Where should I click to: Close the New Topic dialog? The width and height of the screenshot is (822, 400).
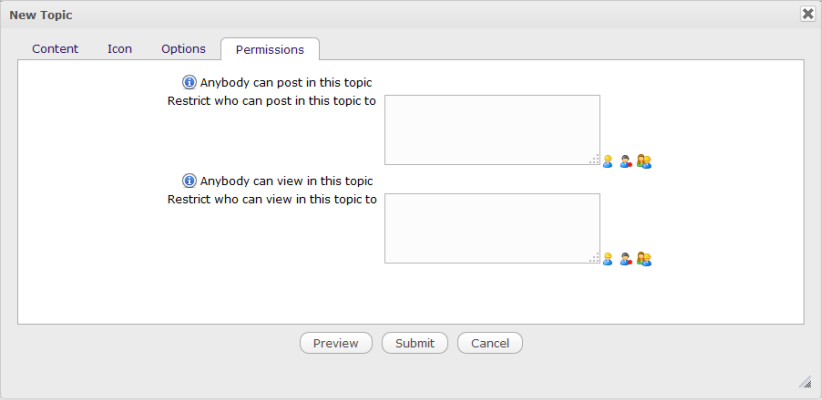pos(807,14)
